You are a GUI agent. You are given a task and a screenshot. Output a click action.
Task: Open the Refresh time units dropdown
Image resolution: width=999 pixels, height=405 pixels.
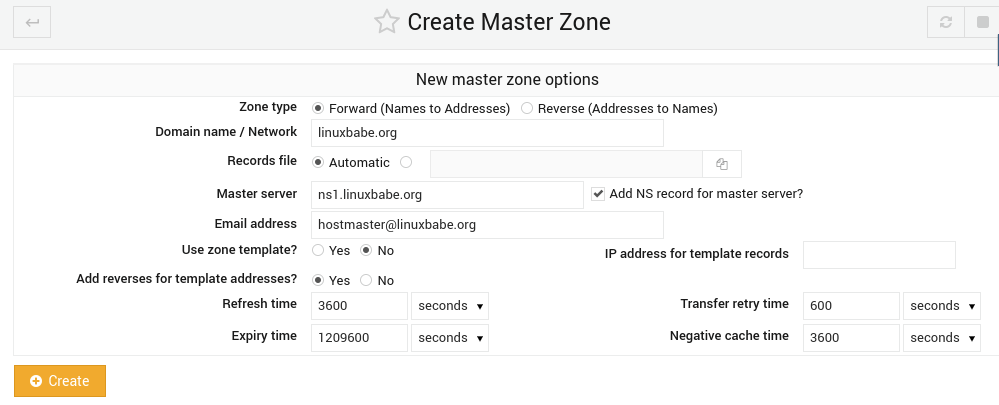click(x=451, y=306)
